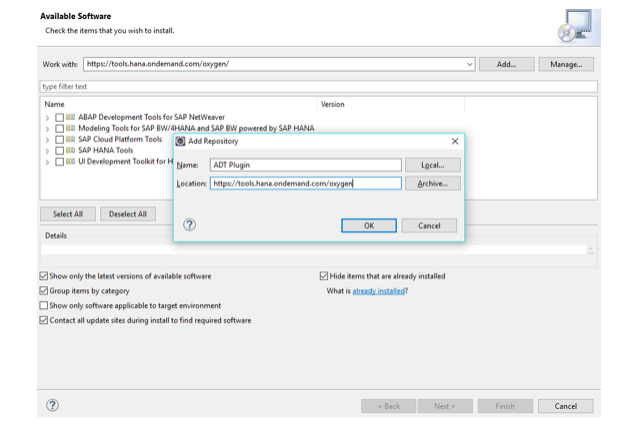This screenshot has height=428, width=629.
Task: Click the Add Repository dialog title icon
Action: (181, 142)
